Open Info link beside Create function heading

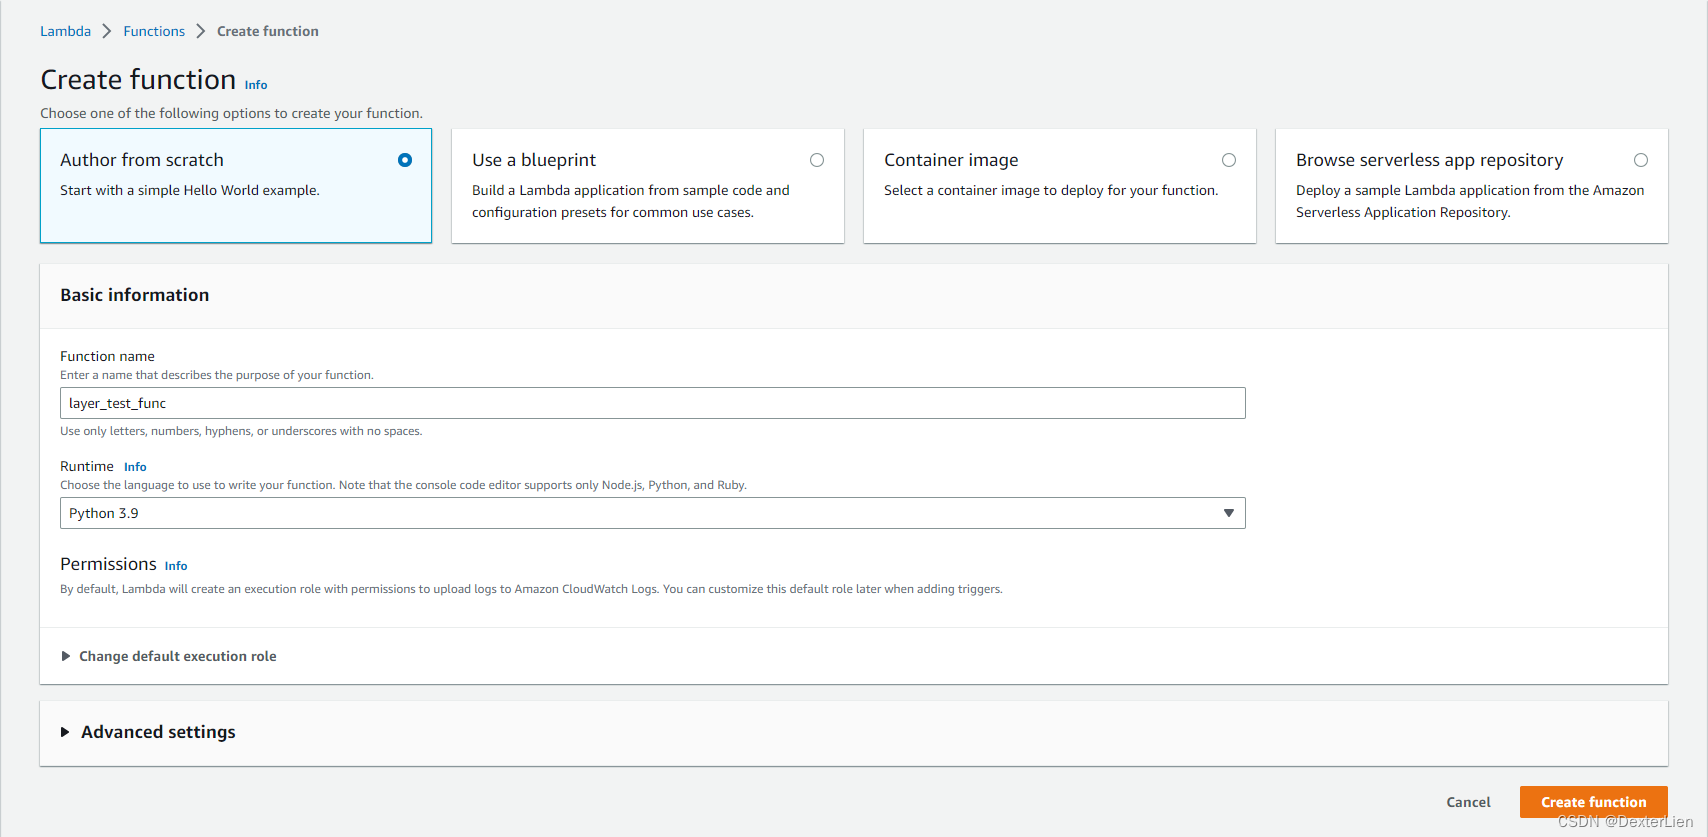256,85
